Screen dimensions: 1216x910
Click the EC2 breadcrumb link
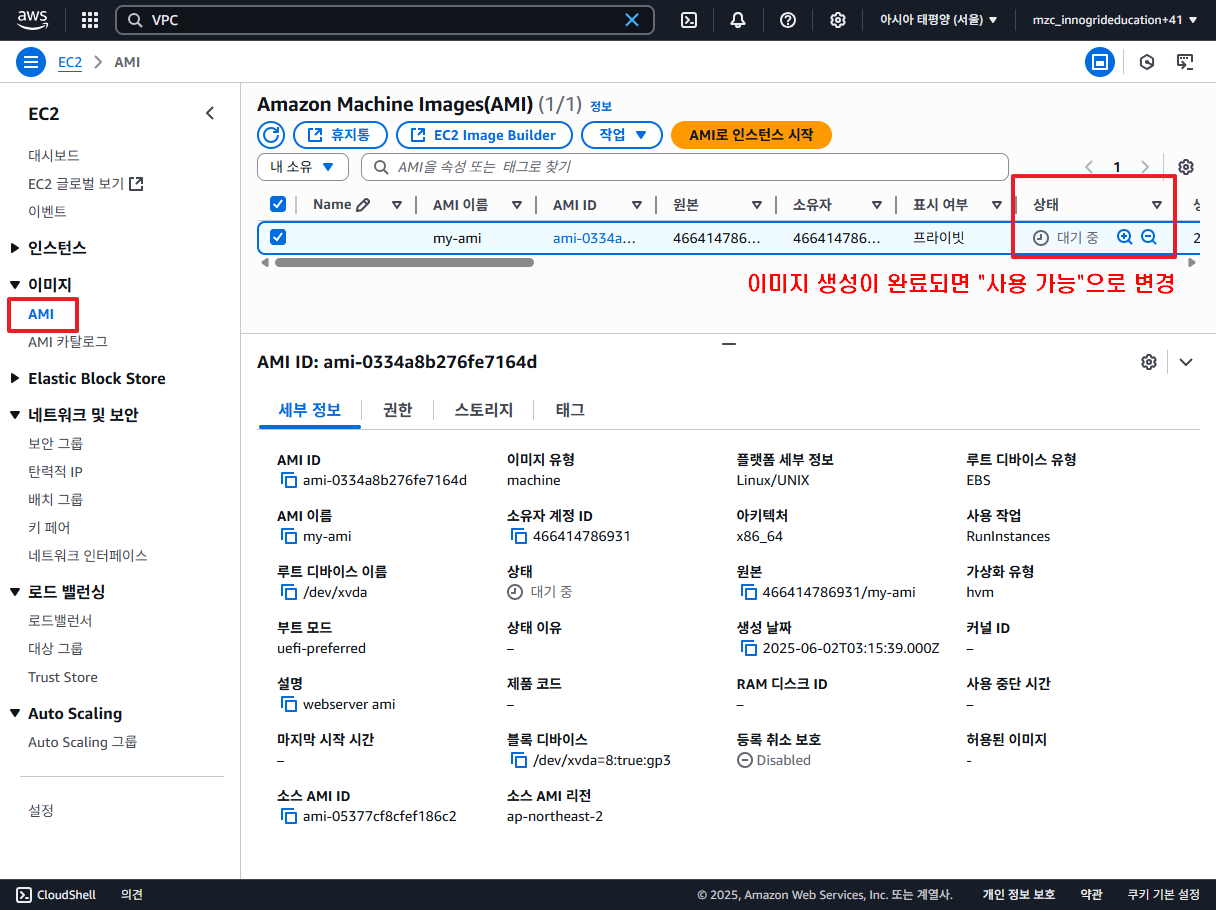coord(70,62)
